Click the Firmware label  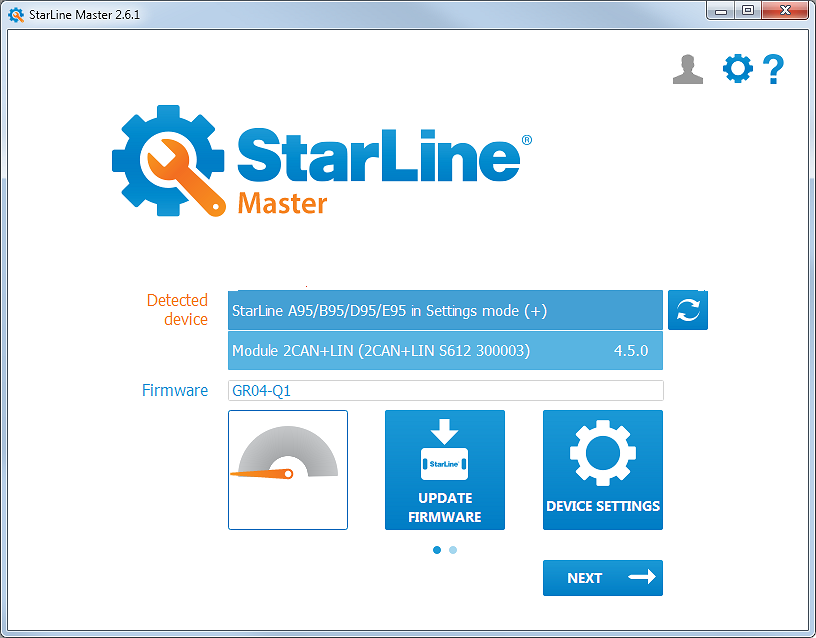tap(175, 390)
